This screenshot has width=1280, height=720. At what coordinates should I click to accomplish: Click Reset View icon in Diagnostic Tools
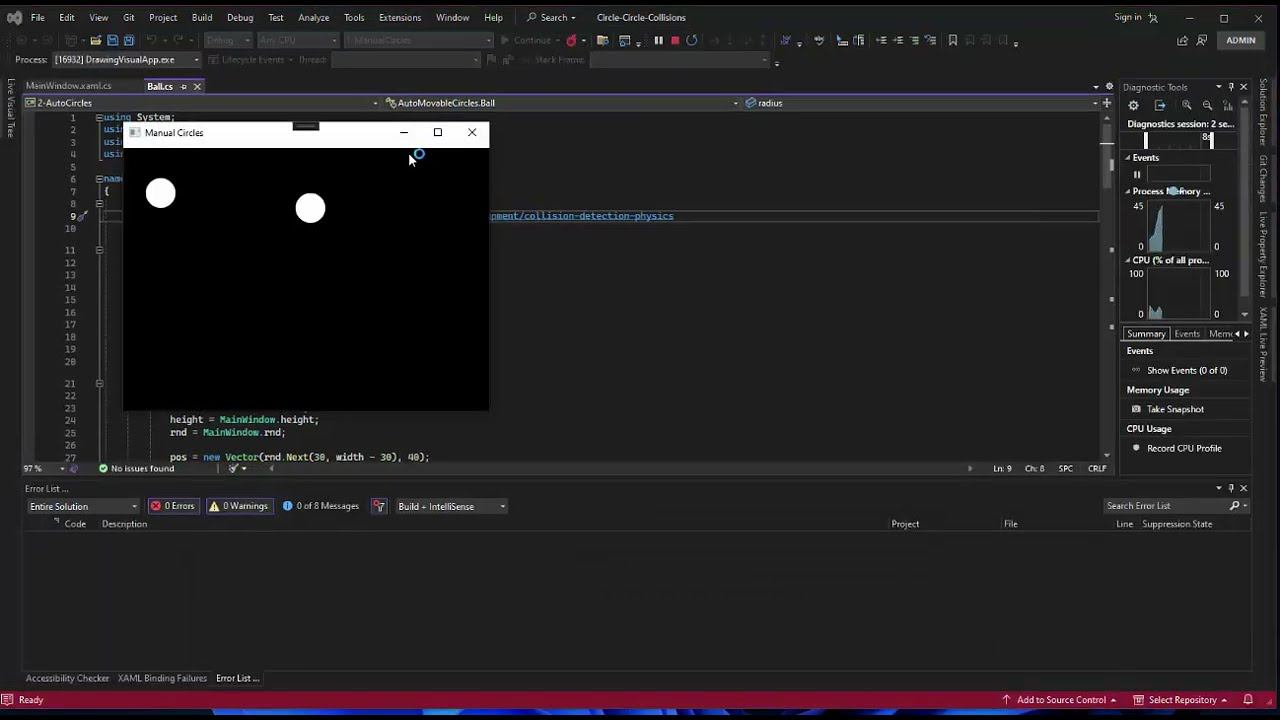click(1227, 105)
